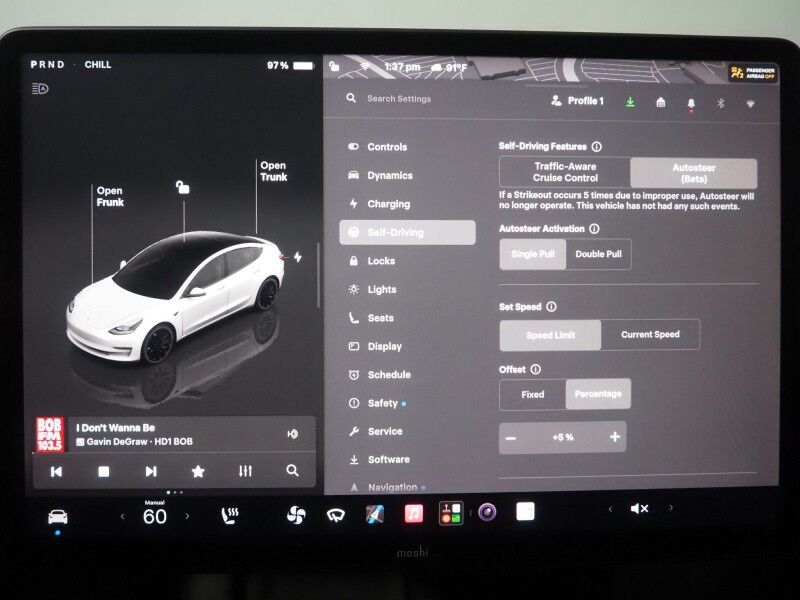Image resolution: width=800 pixels, height=600 pixels.
Task: Tap the BOB FM 103.5 station logo
Action: pos(49,434)
